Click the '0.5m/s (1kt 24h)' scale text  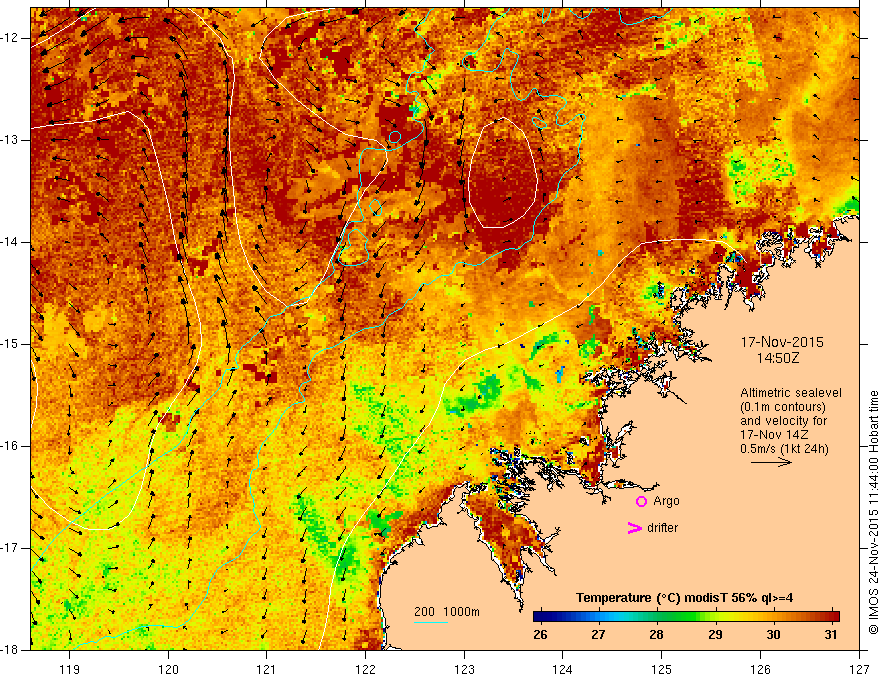coord(784,449)
